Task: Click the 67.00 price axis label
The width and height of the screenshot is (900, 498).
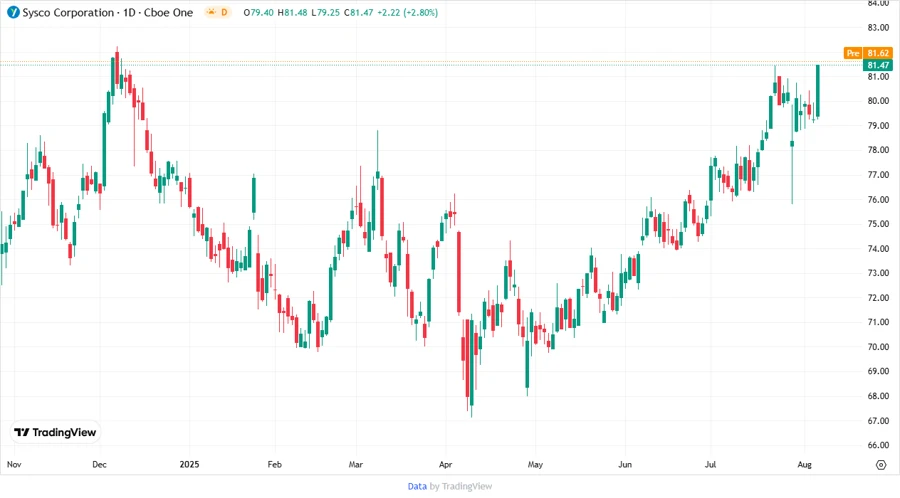Action: click(878, 421)
